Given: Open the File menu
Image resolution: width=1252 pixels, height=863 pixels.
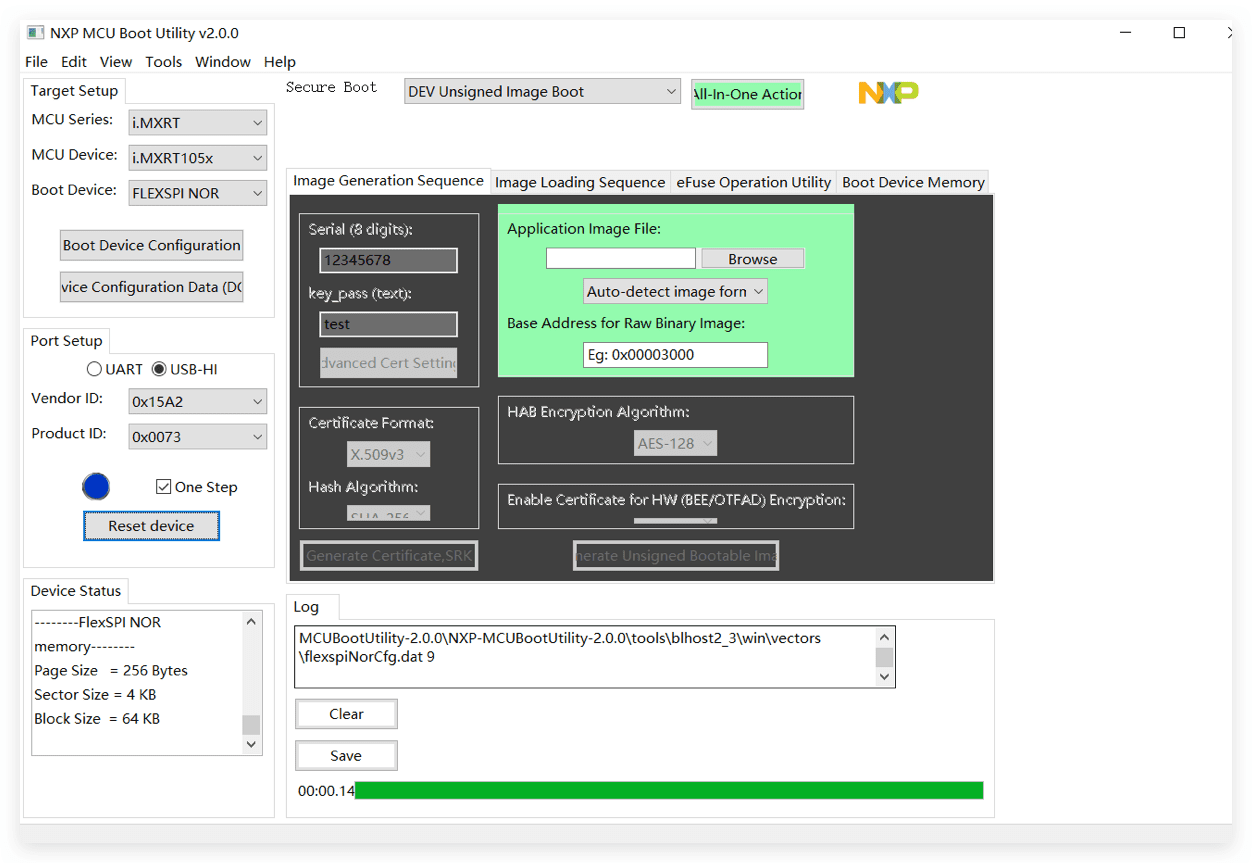Looking at the screenshot, I should tap(36, 62).
